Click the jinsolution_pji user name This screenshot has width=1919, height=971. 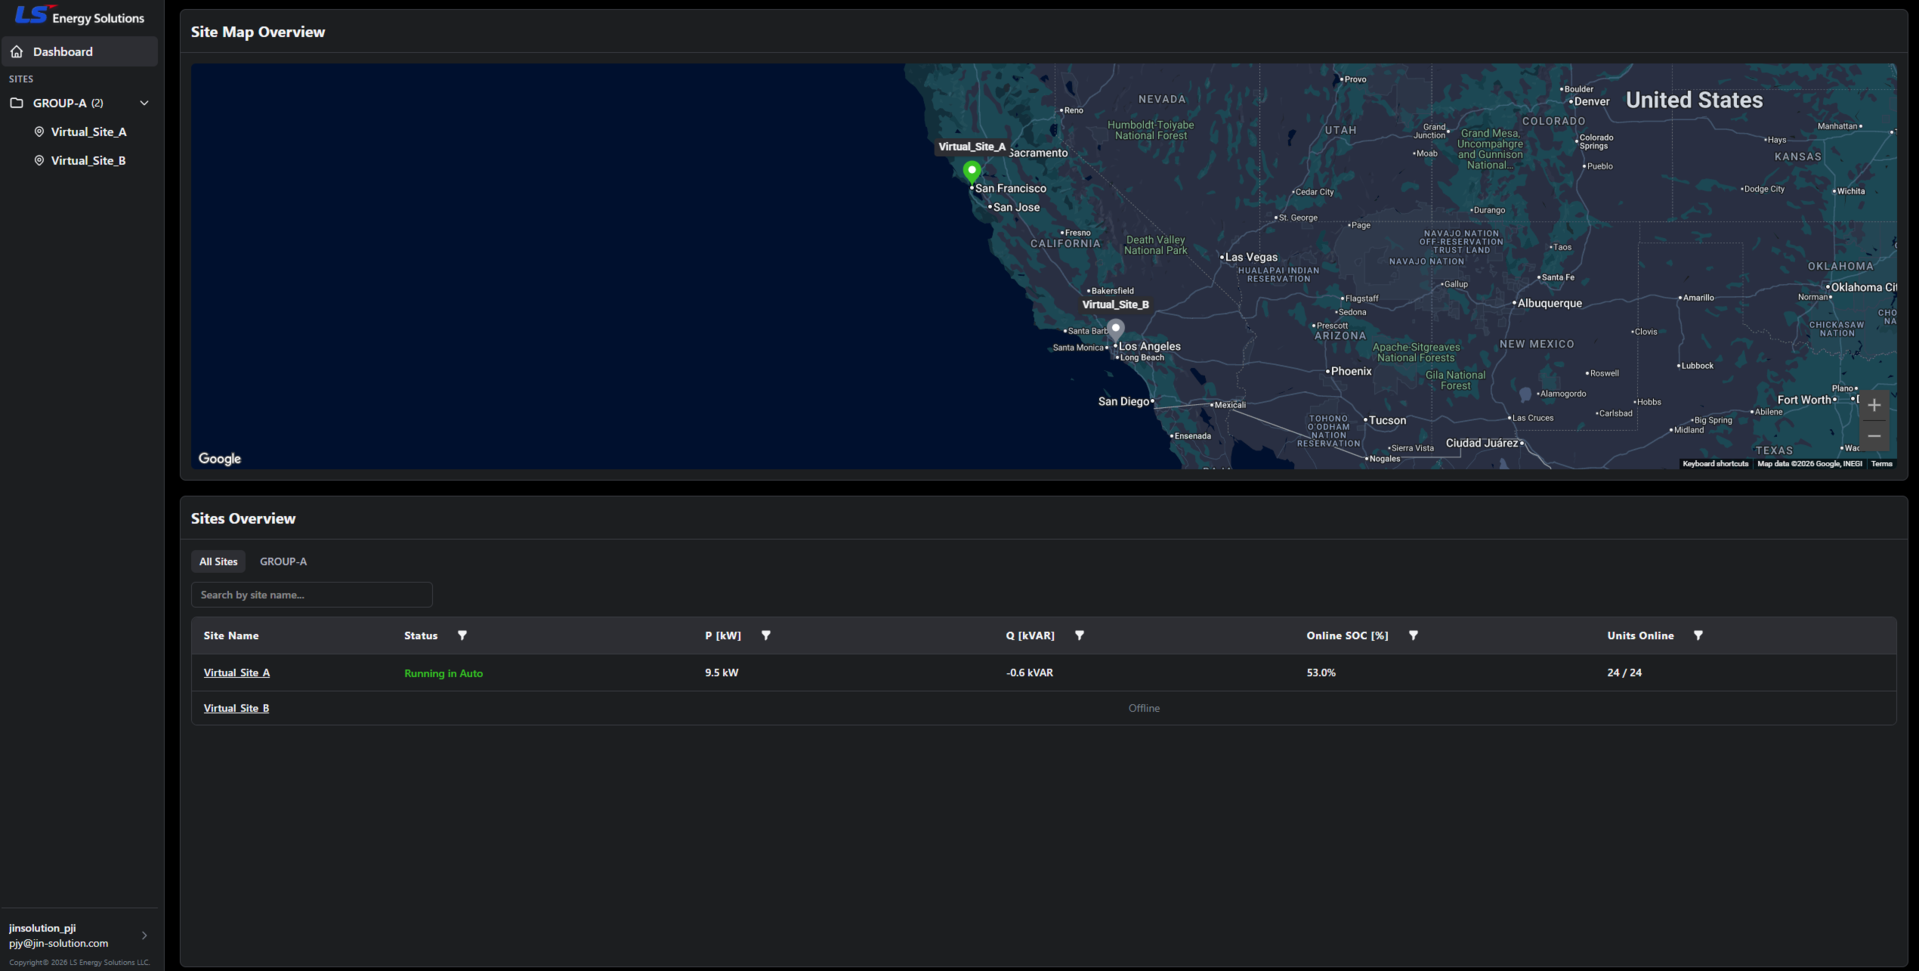(42, 928)
